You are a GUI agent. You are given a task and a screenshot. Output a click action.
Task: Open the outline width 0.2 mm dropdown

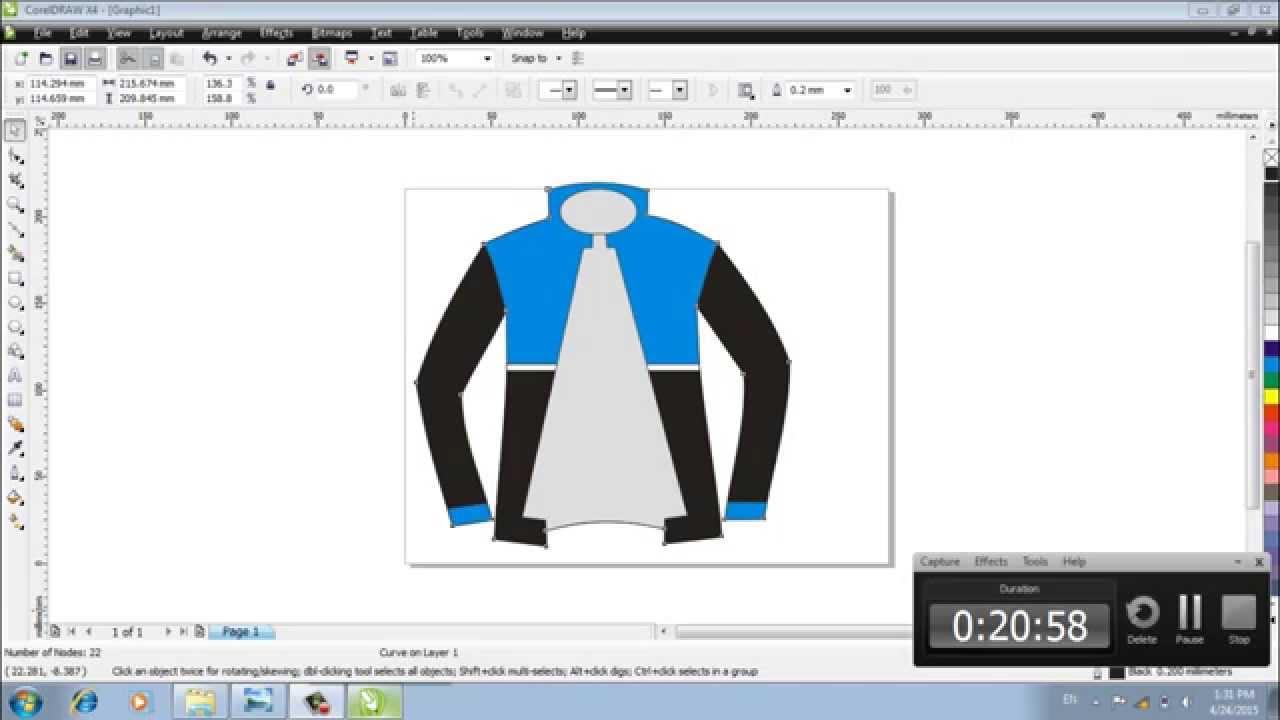pyautogui.click(x=847, y=90)
